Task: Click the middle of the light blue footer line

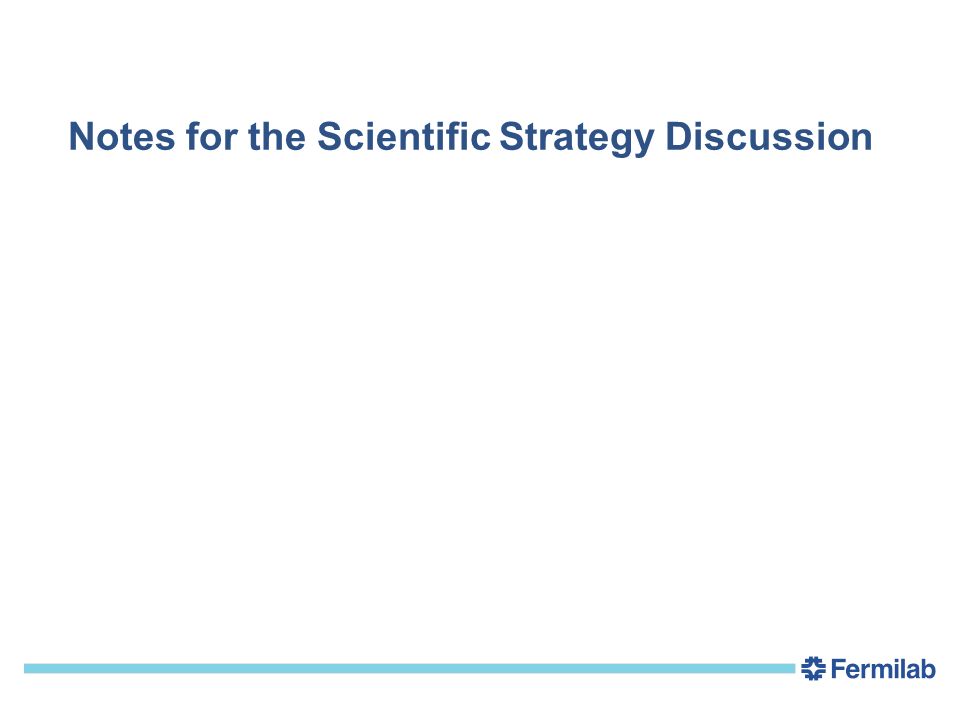Action: coord(409,669)
